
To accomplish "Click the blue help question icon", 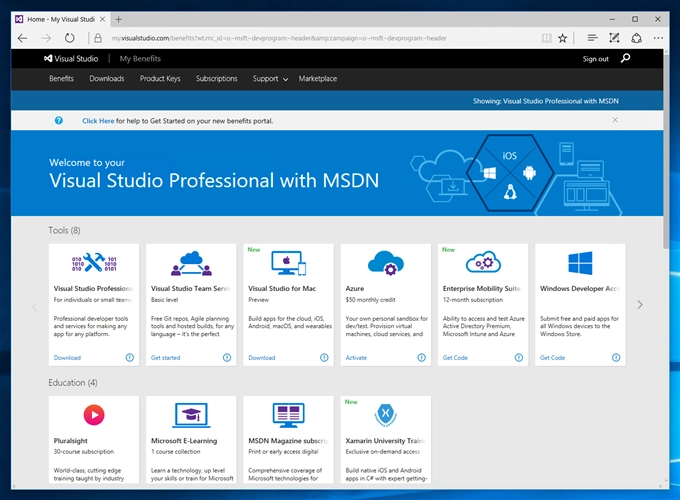I will tap(59, 121).
